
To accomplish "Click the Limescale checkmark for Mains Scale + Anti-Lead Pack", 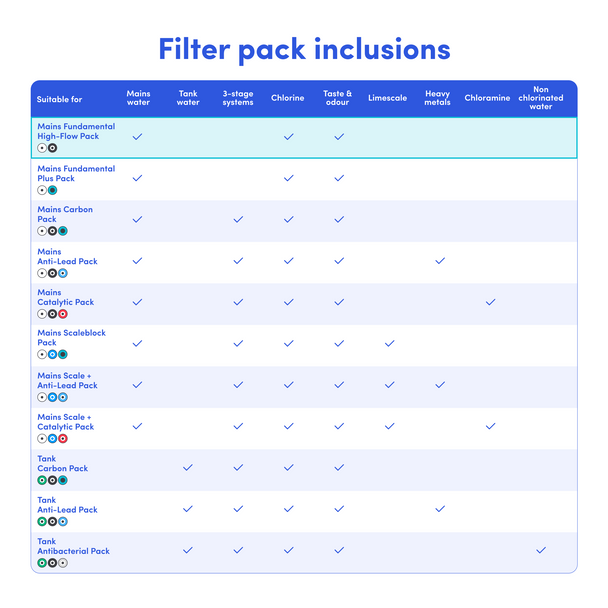I will [389, 385].
